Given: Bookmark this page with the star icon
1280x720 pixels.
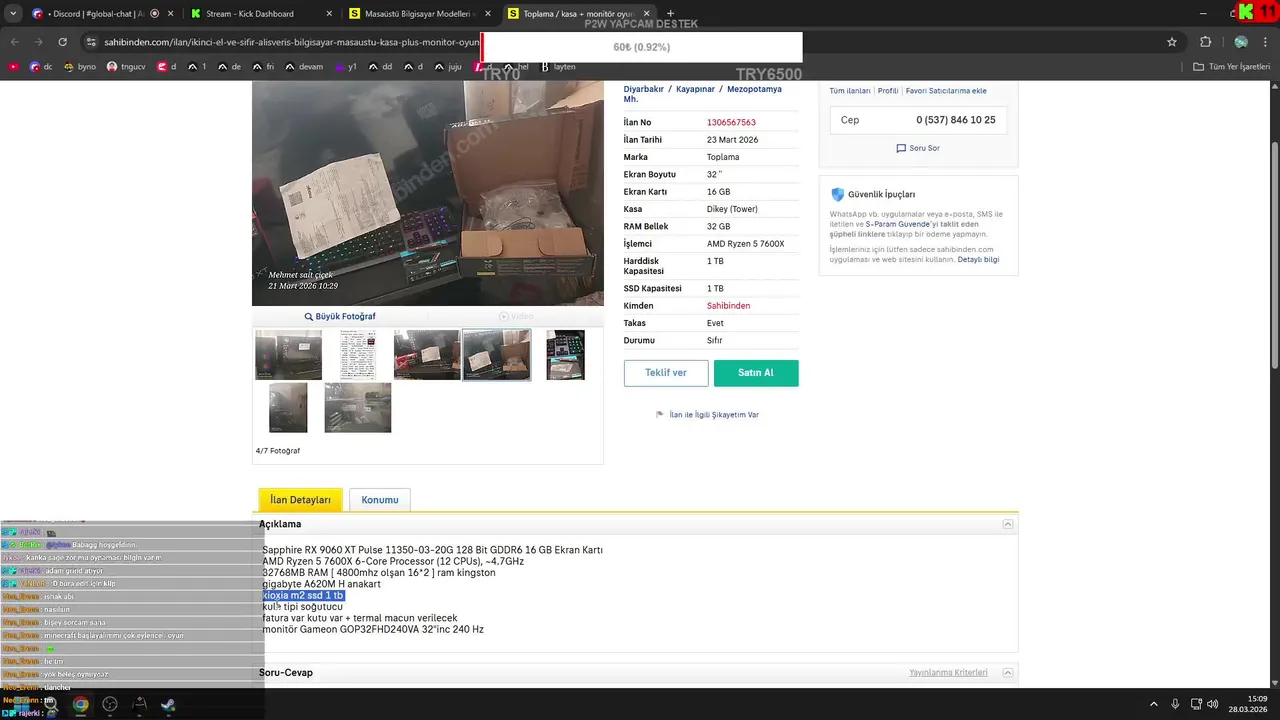Looking at the screenshot, I should pyautogui.click(x=1172, y=42).
